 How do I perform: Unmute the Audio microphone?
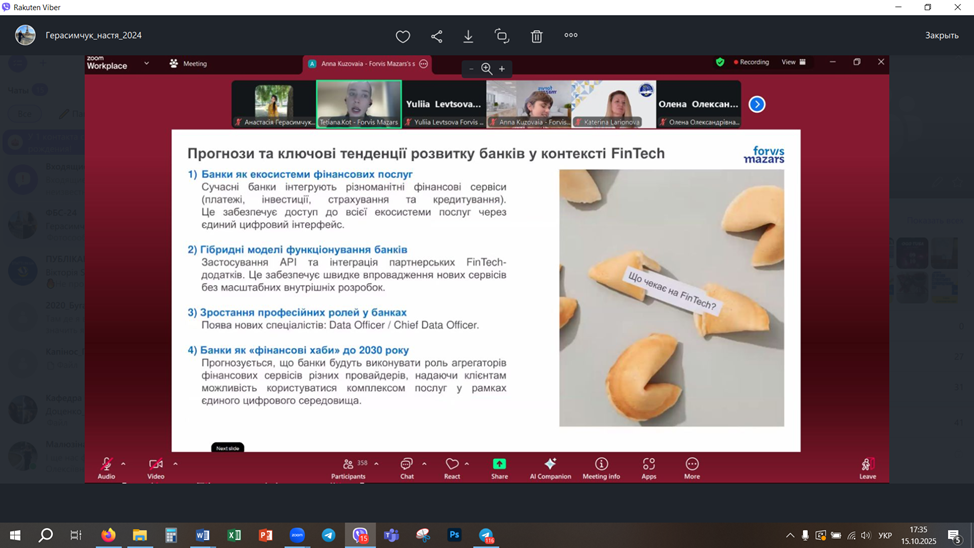pyautogui.click(x=106, y=466)
